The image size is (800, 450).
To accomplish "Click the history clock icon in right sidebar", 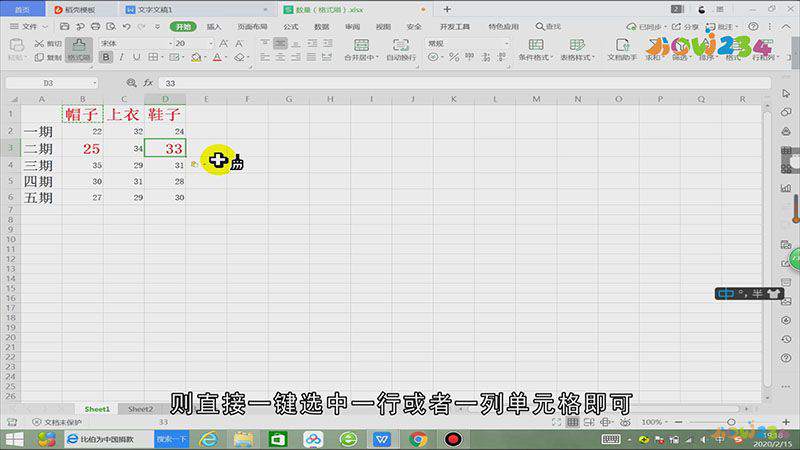I will [786, 339].
